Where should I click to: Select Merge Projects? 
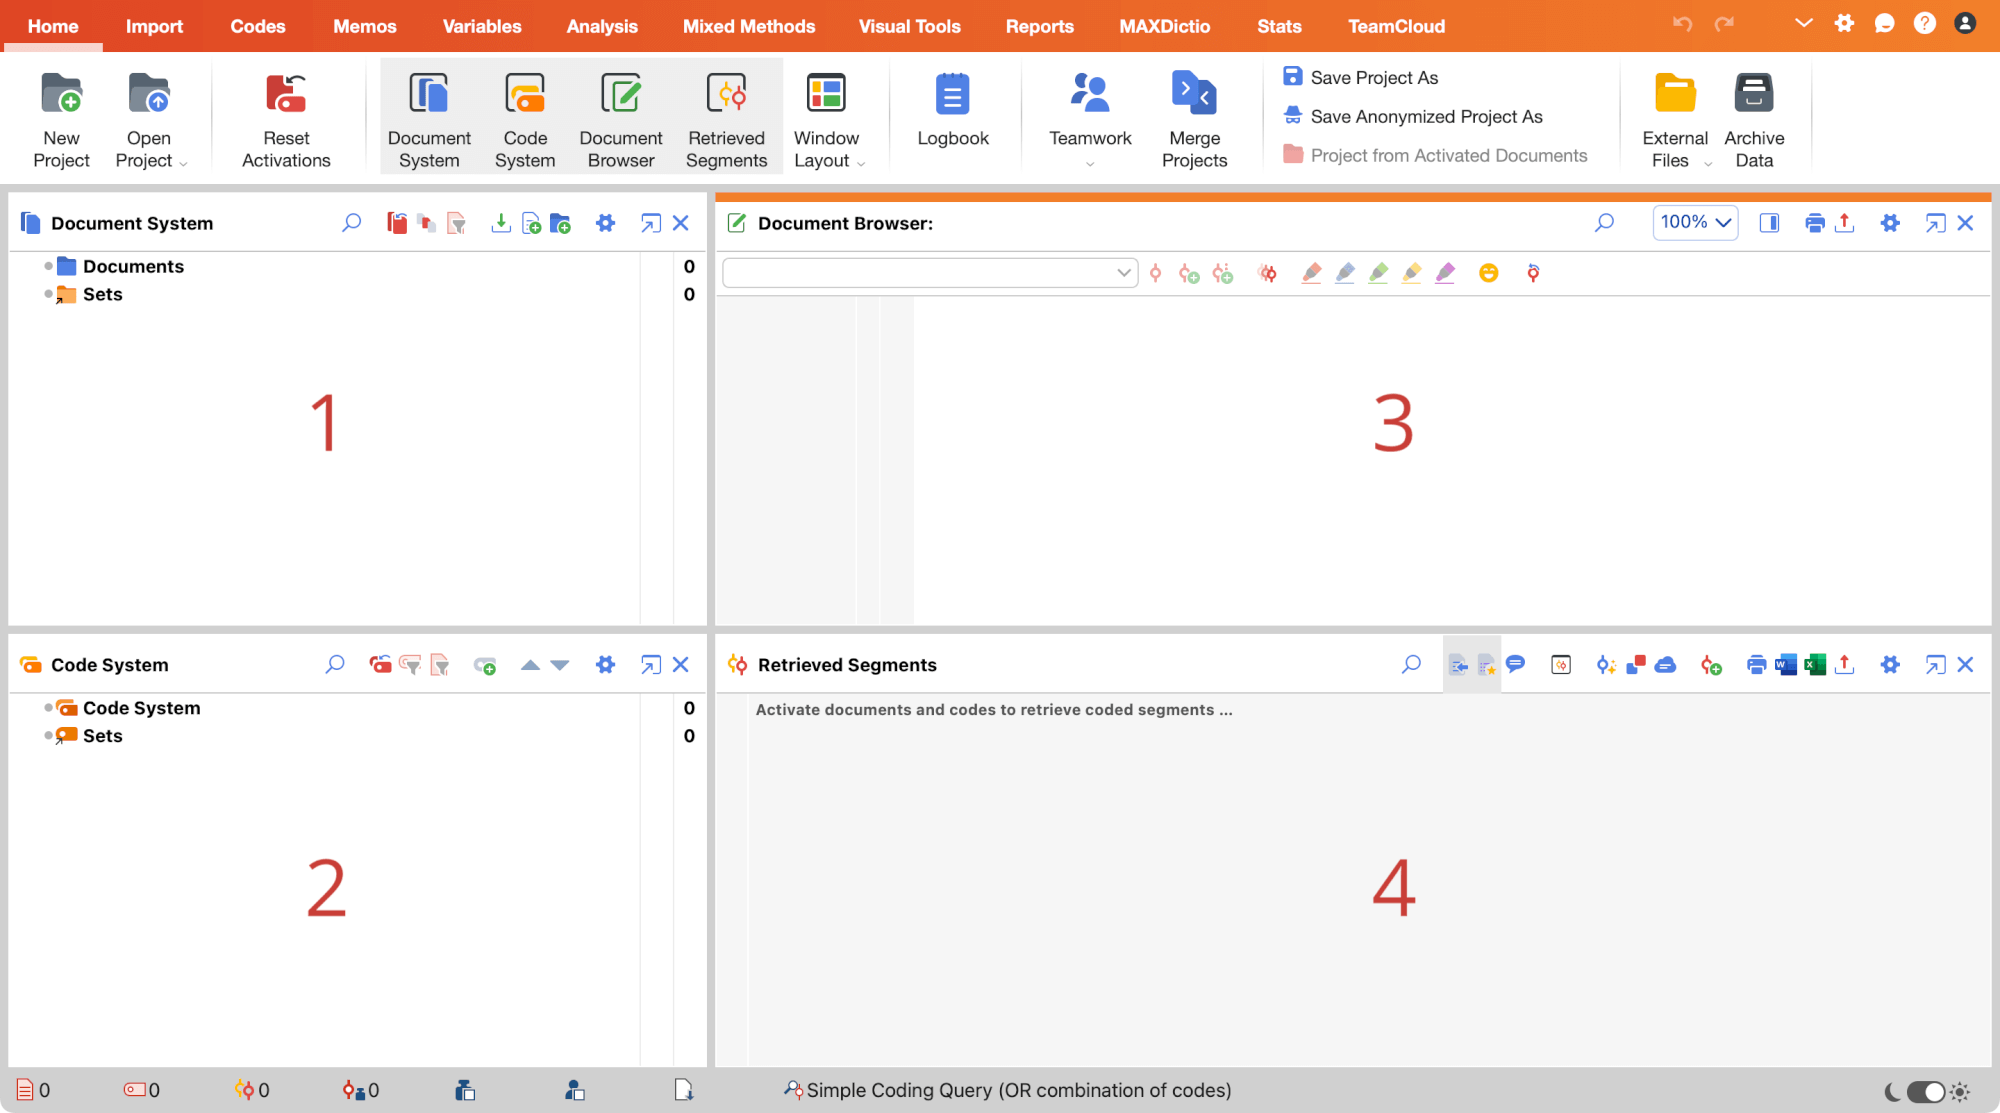(1193, 115)
